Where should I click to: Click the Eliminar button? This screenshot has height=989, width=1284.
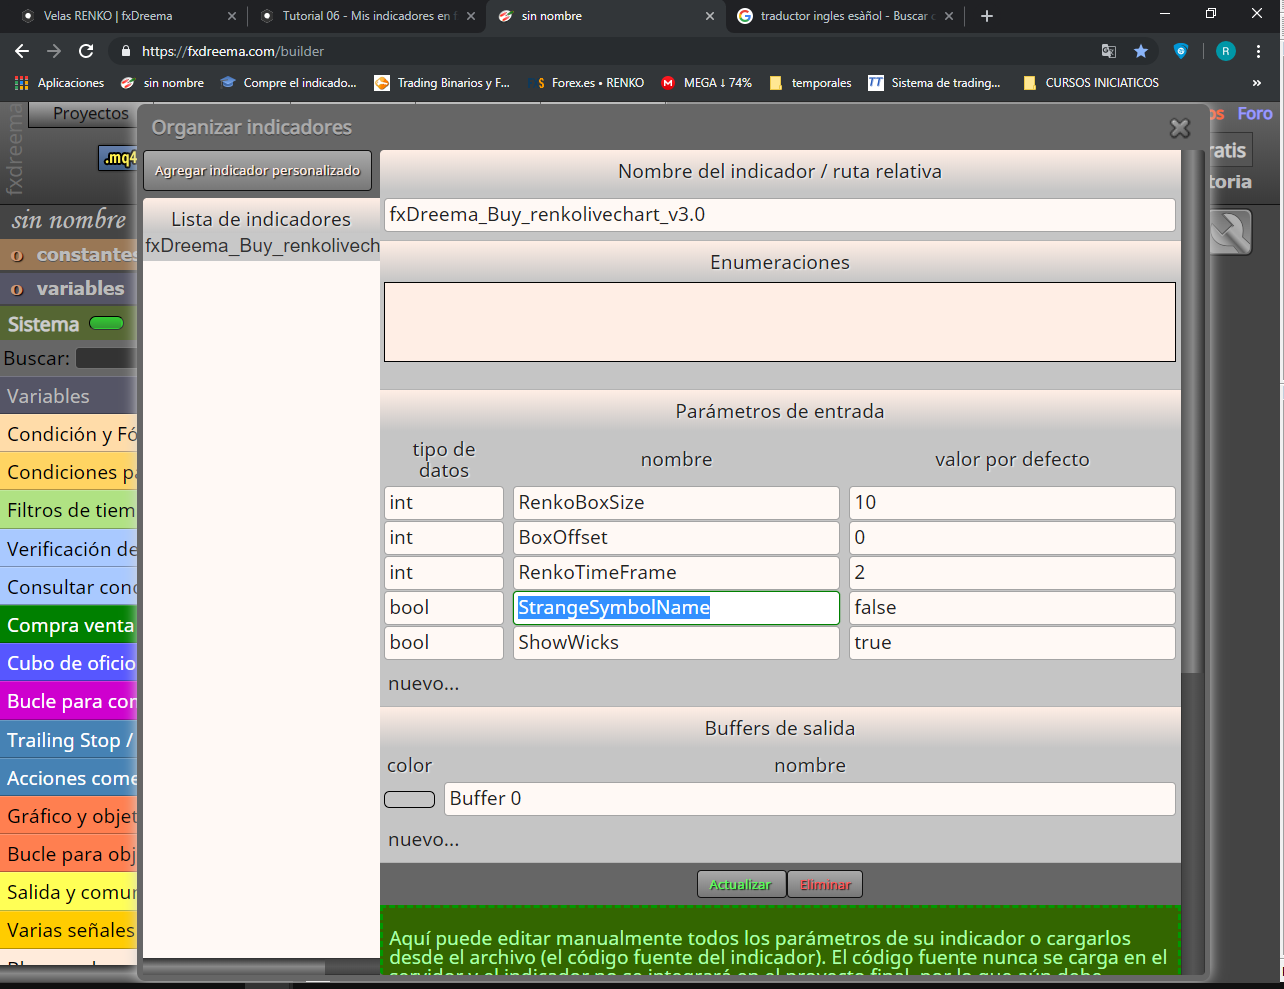(x=825, y=885)
